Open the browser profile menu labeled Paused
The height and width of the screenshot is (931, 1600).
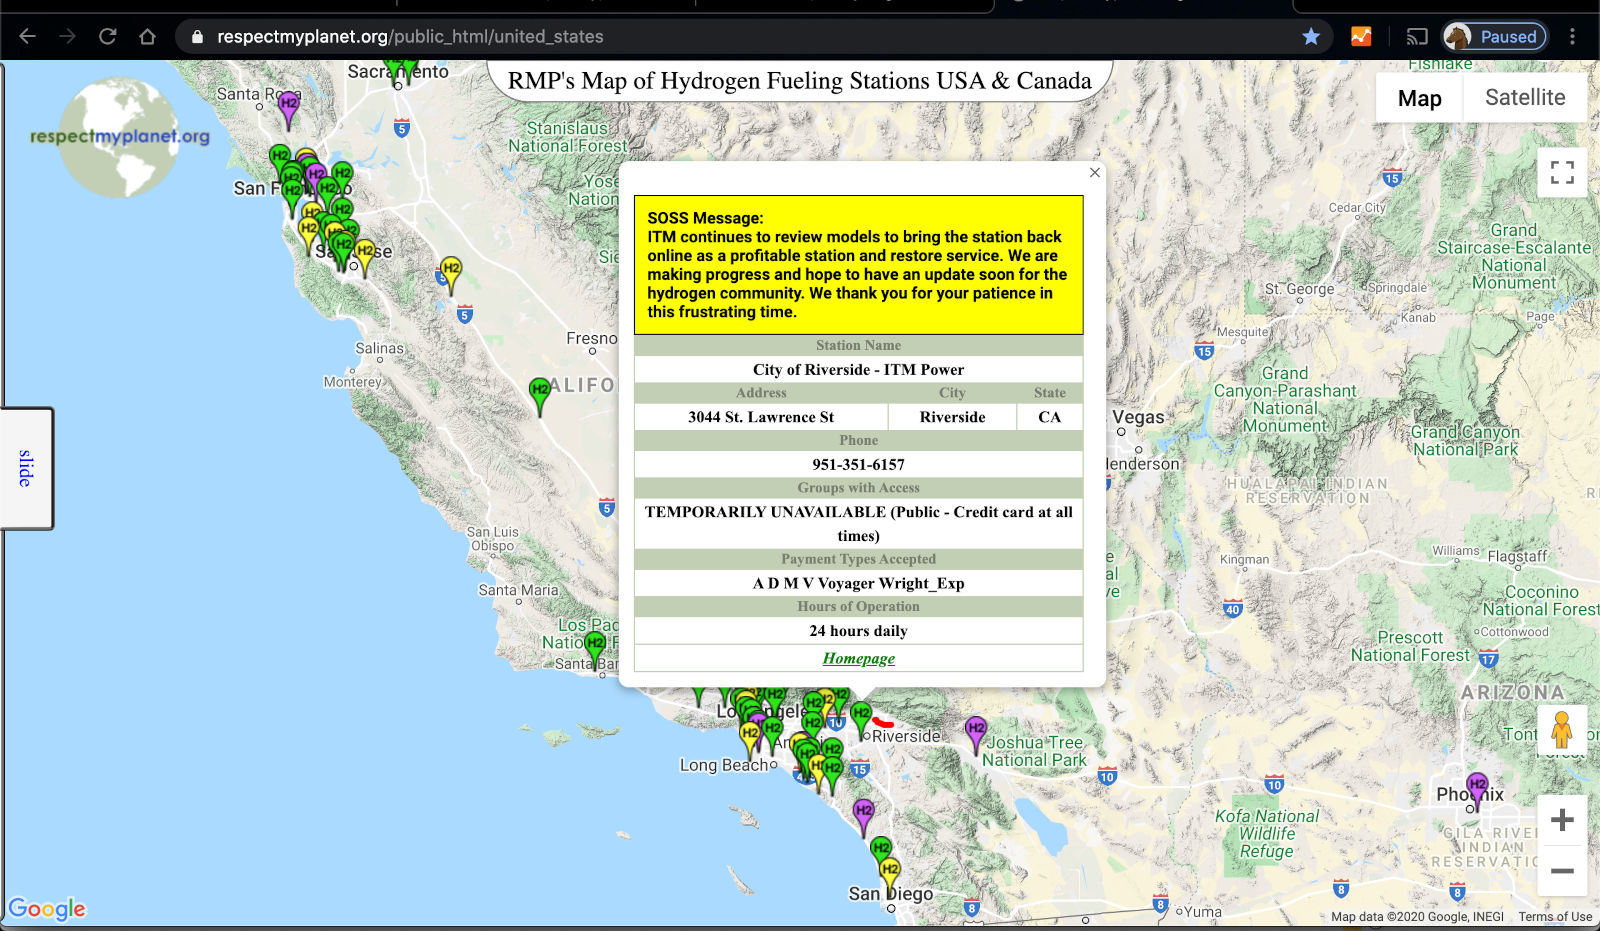coord(1494,36)
